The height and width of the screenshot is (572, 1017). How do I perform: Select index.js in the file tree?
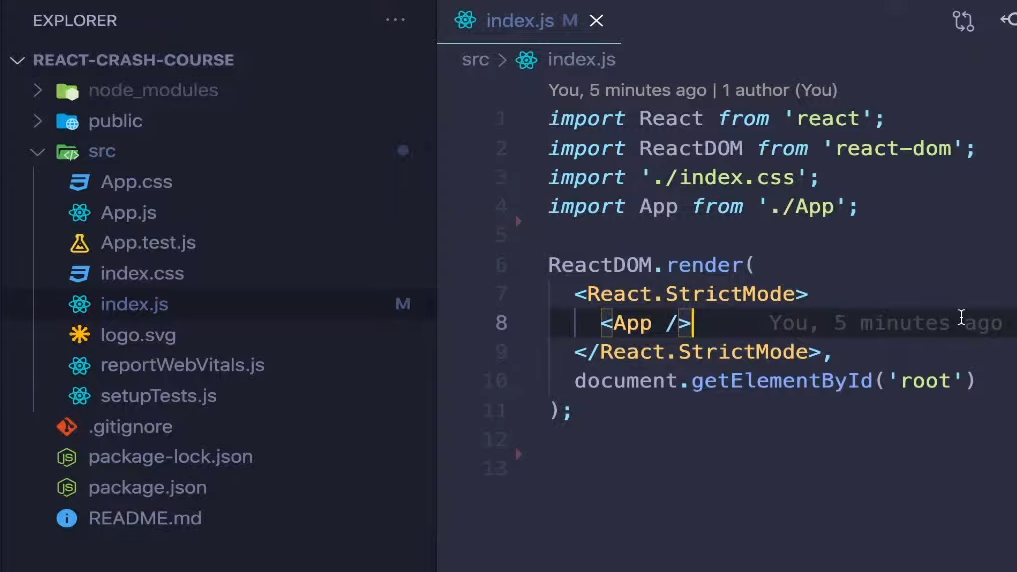point(134,304)
